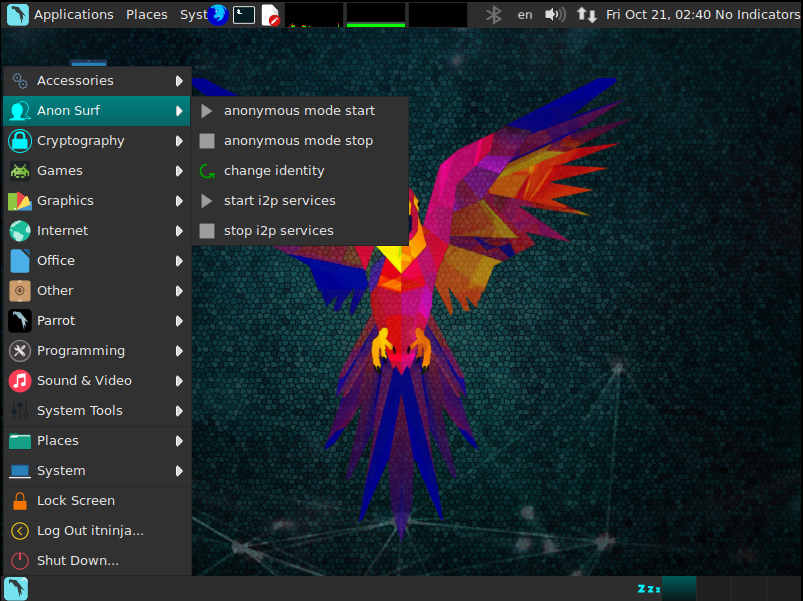Click the System Tools sliders icon
This screenshot has height=601, width=803.
(x=20, y=411)
